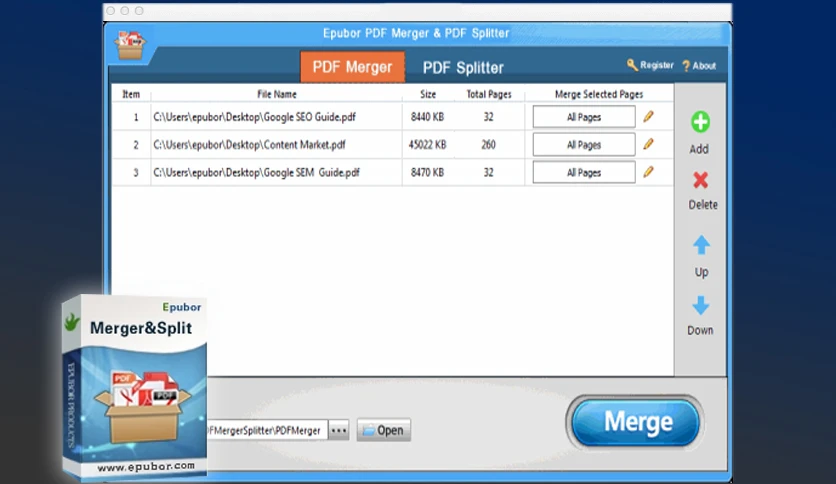Viewport: 836px width, 484px height.
Task: Edit pages pencil for Google SEO Guide.pdf
Action: point(648,116)
